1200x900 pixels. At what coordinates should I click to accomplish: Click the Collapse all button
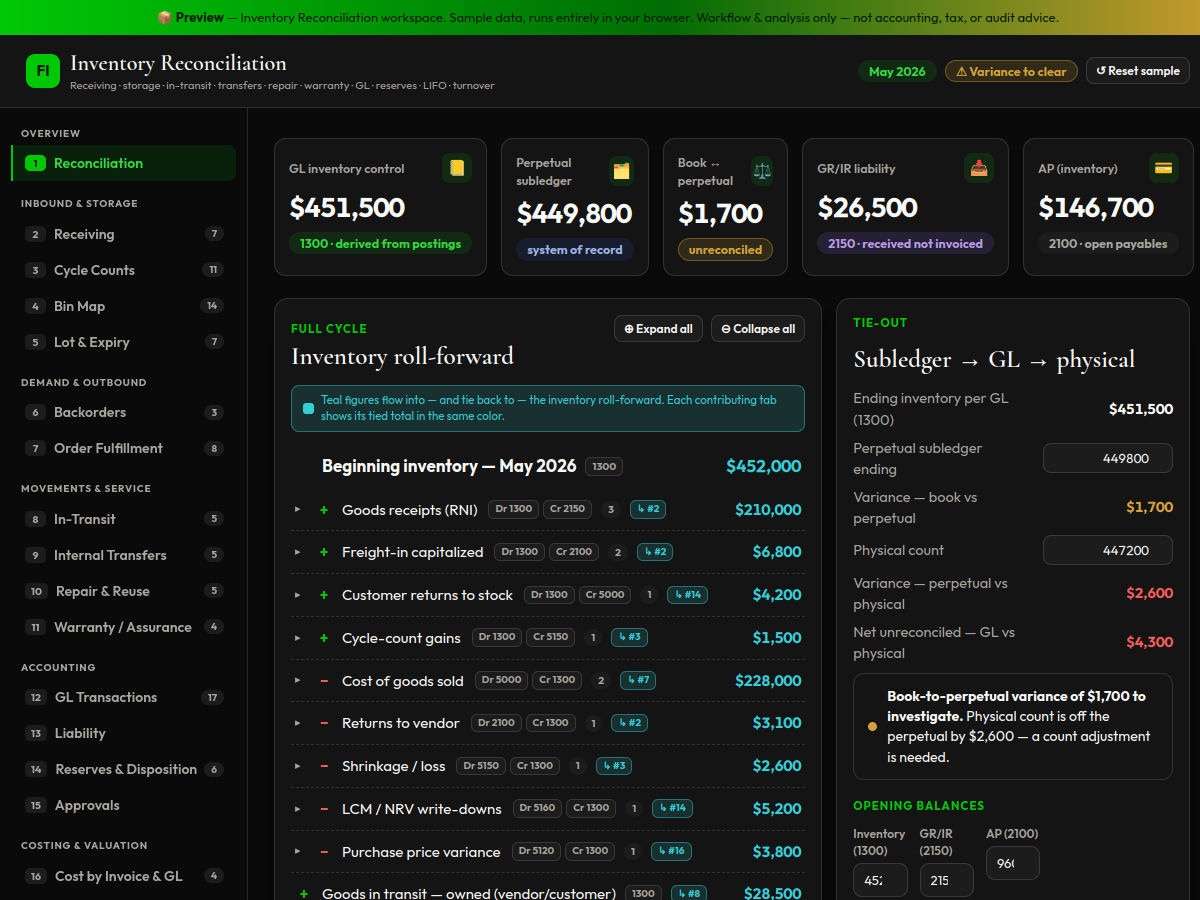coord(758,329)
